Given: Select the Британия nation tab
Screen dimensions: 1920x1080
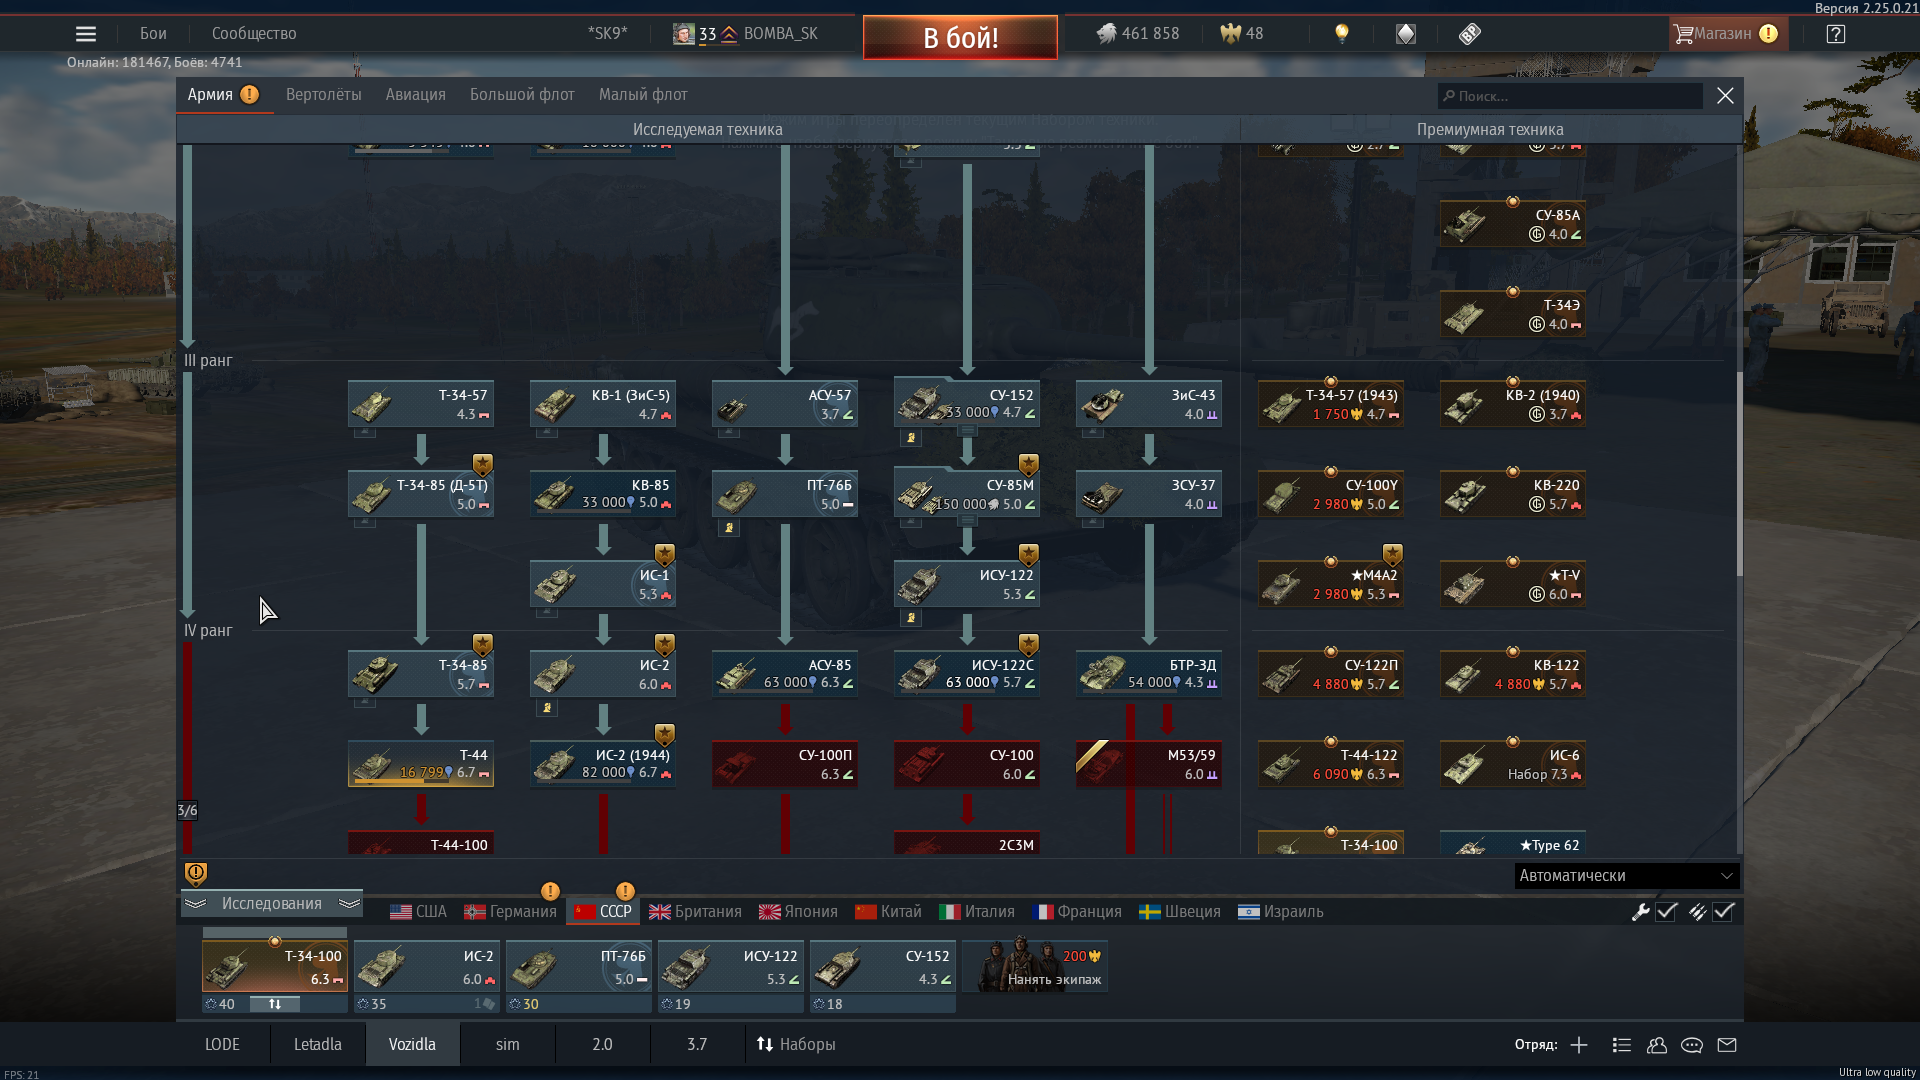Looking at the screenshot, I should pyautogui.click(x=695, y=912).
